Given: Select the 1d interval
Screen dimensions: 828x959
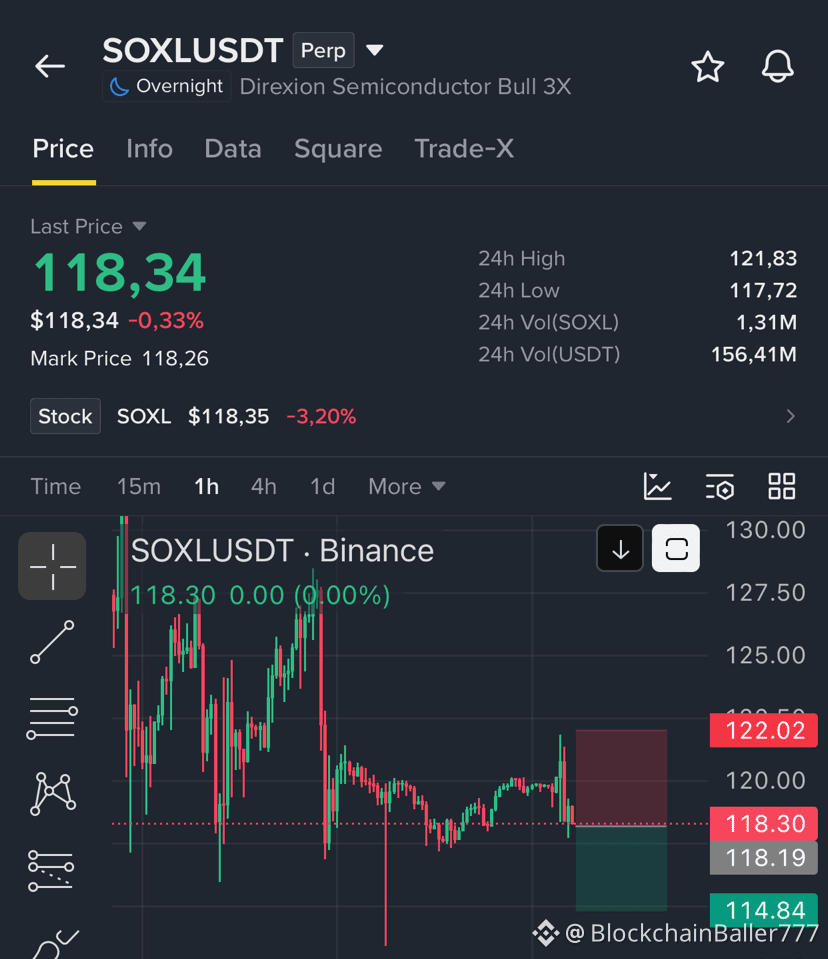Looking at the screenshot, I should pos(322,487).
